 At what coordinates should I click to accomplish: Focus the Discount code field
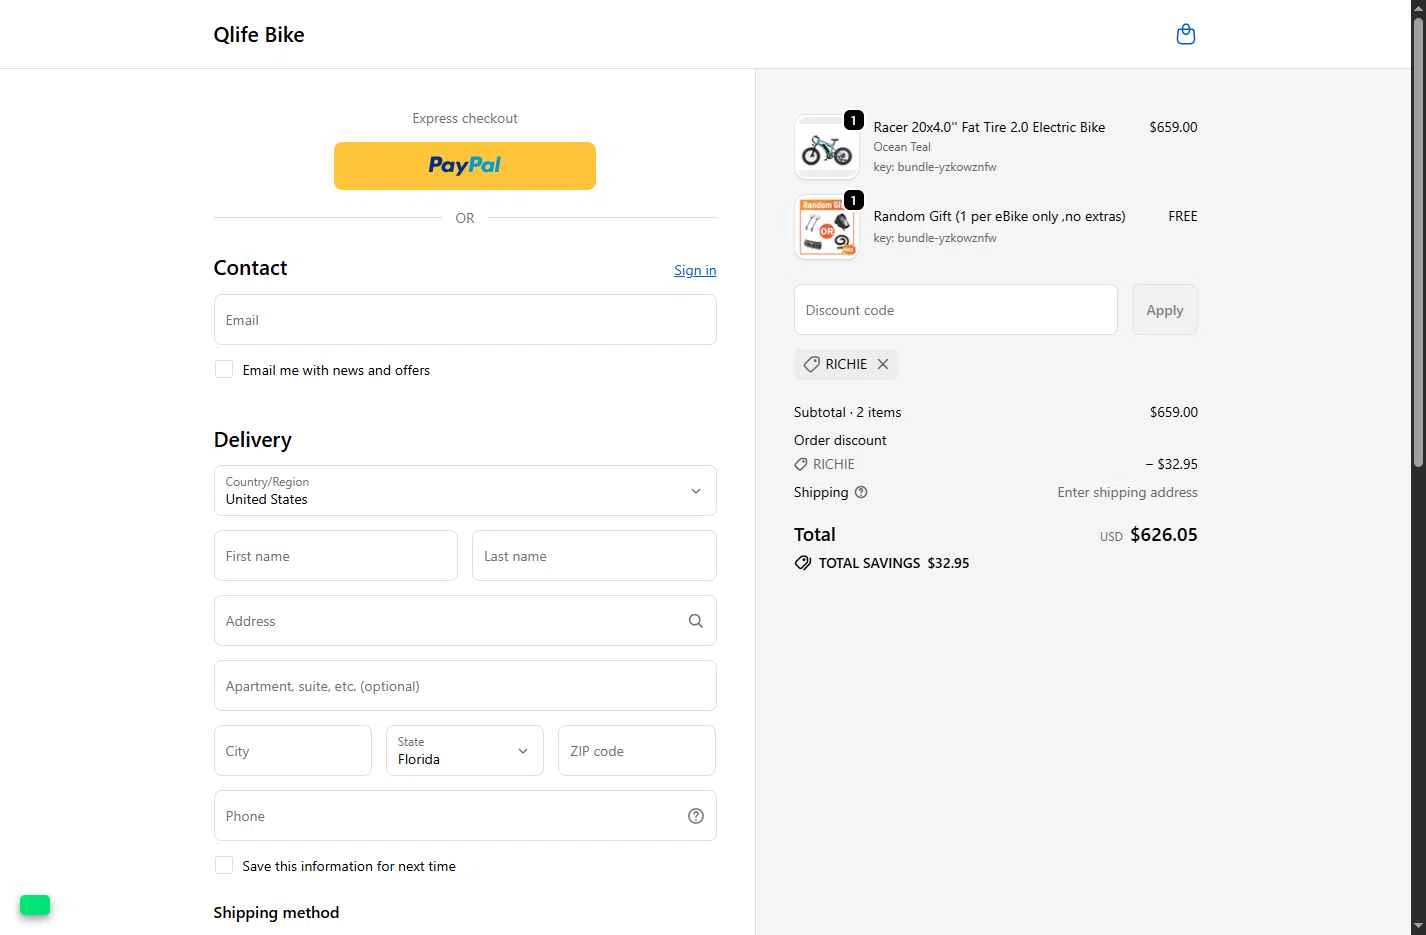pos(956,310)
